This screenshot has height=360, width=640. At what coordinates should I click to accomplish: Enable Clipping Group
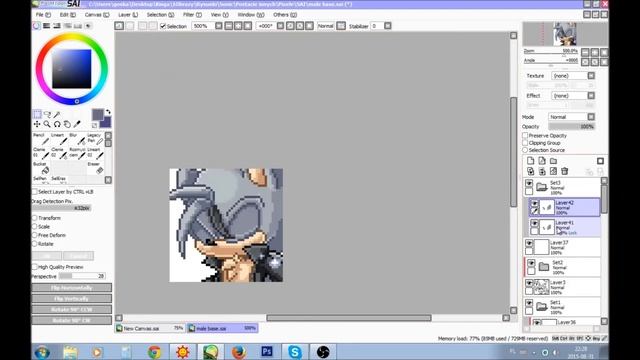(526, 143)
